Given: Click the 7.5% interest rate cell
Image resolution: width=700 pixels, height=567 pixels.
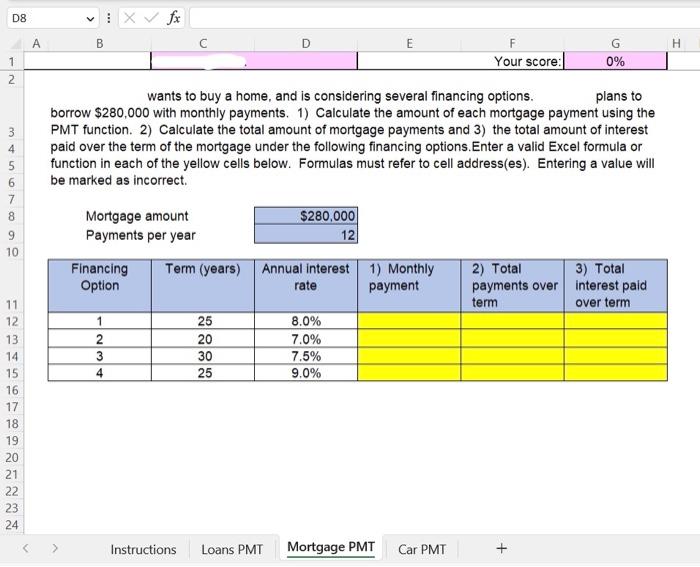Looking at the screenshot, I should pos(306,356).
